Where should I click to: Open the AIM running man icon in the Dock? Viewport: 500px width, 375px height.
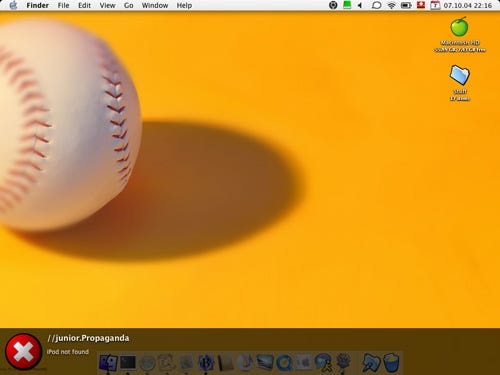tap(323, 363)
